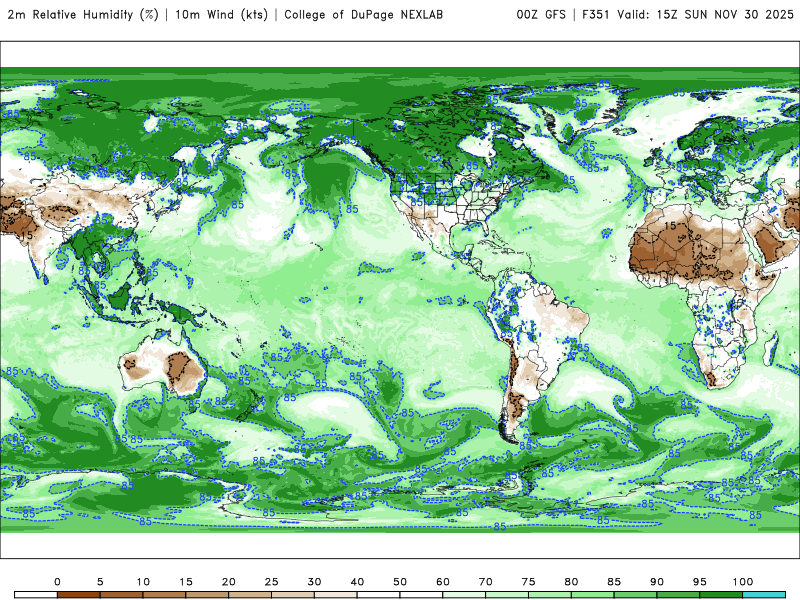Click the legend value label "0"

click(x=57, y=582)
